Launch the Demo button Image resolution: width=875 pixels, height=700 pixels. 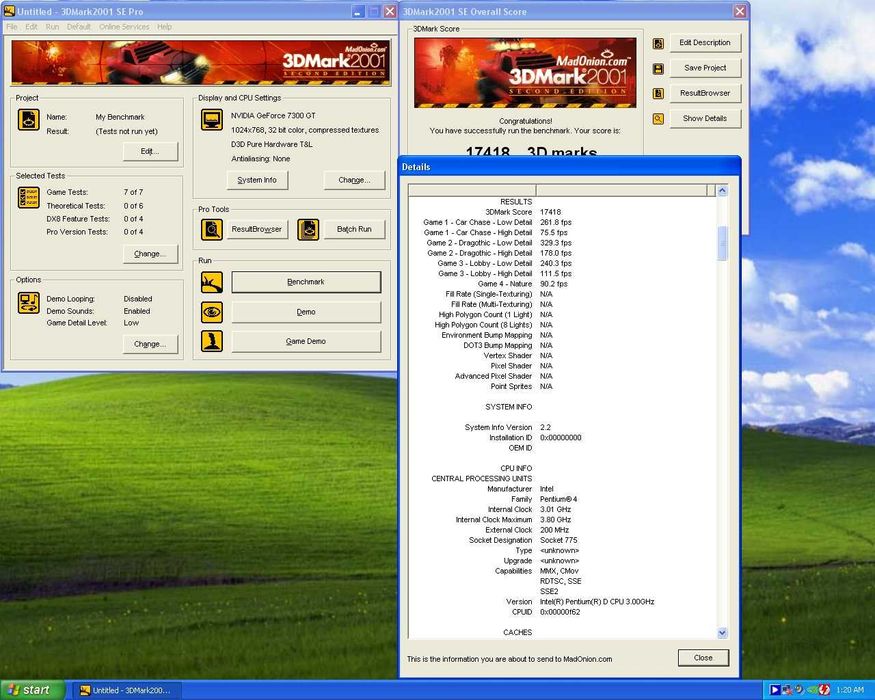pos(306,312)
